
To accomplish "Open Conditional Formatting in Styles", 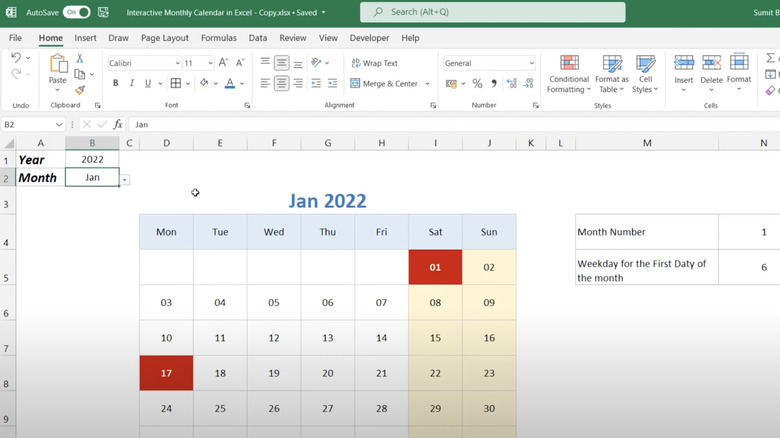I will coord(569,73).
